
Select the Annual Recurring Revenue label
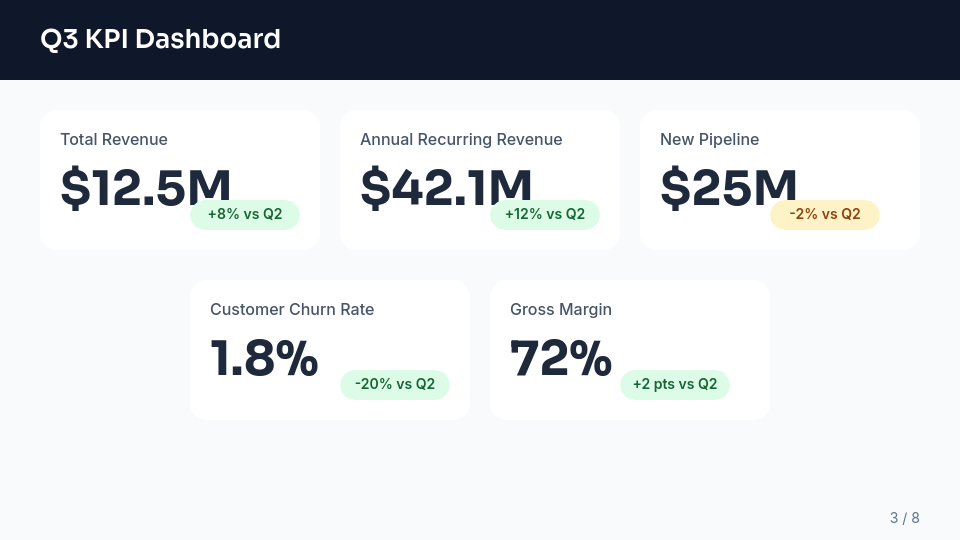(x=461, y=139)
